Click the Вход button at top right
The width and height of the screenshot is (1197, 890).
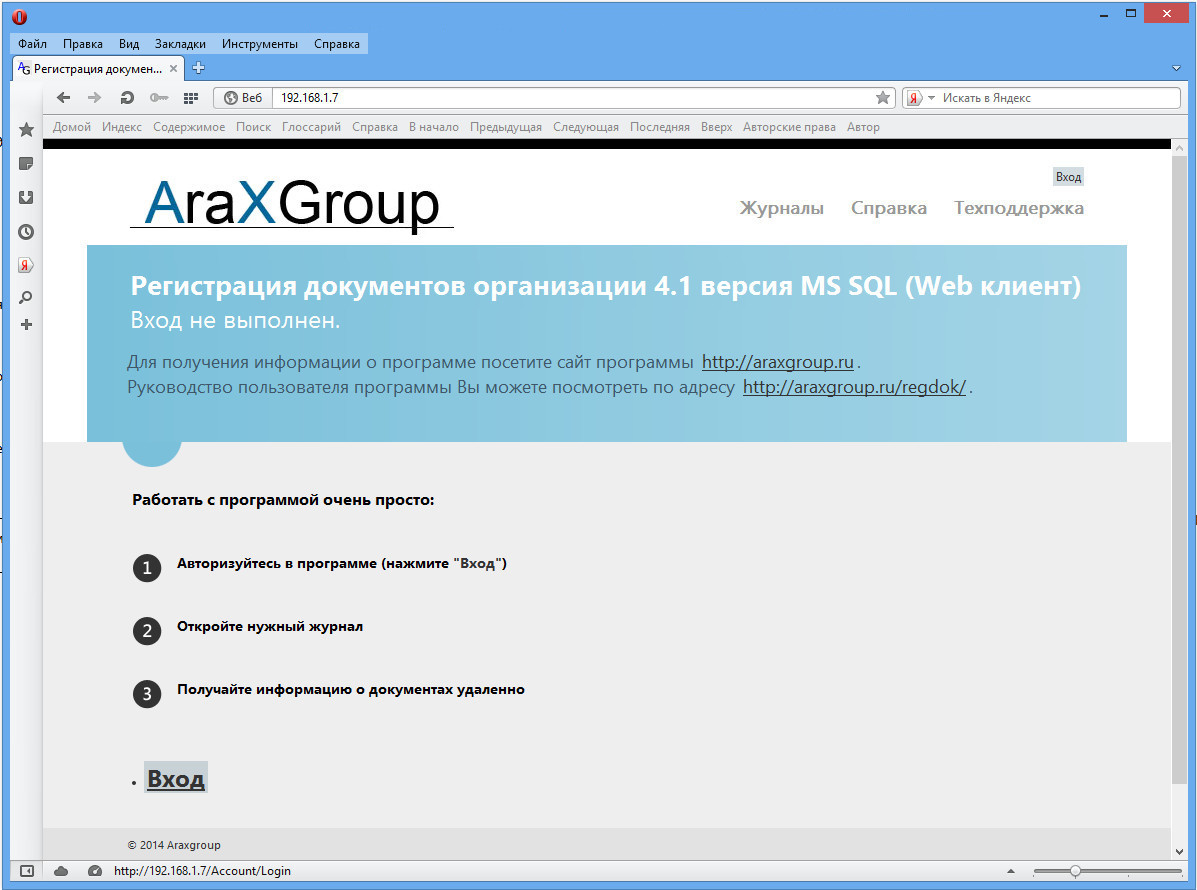point(1068,177)
